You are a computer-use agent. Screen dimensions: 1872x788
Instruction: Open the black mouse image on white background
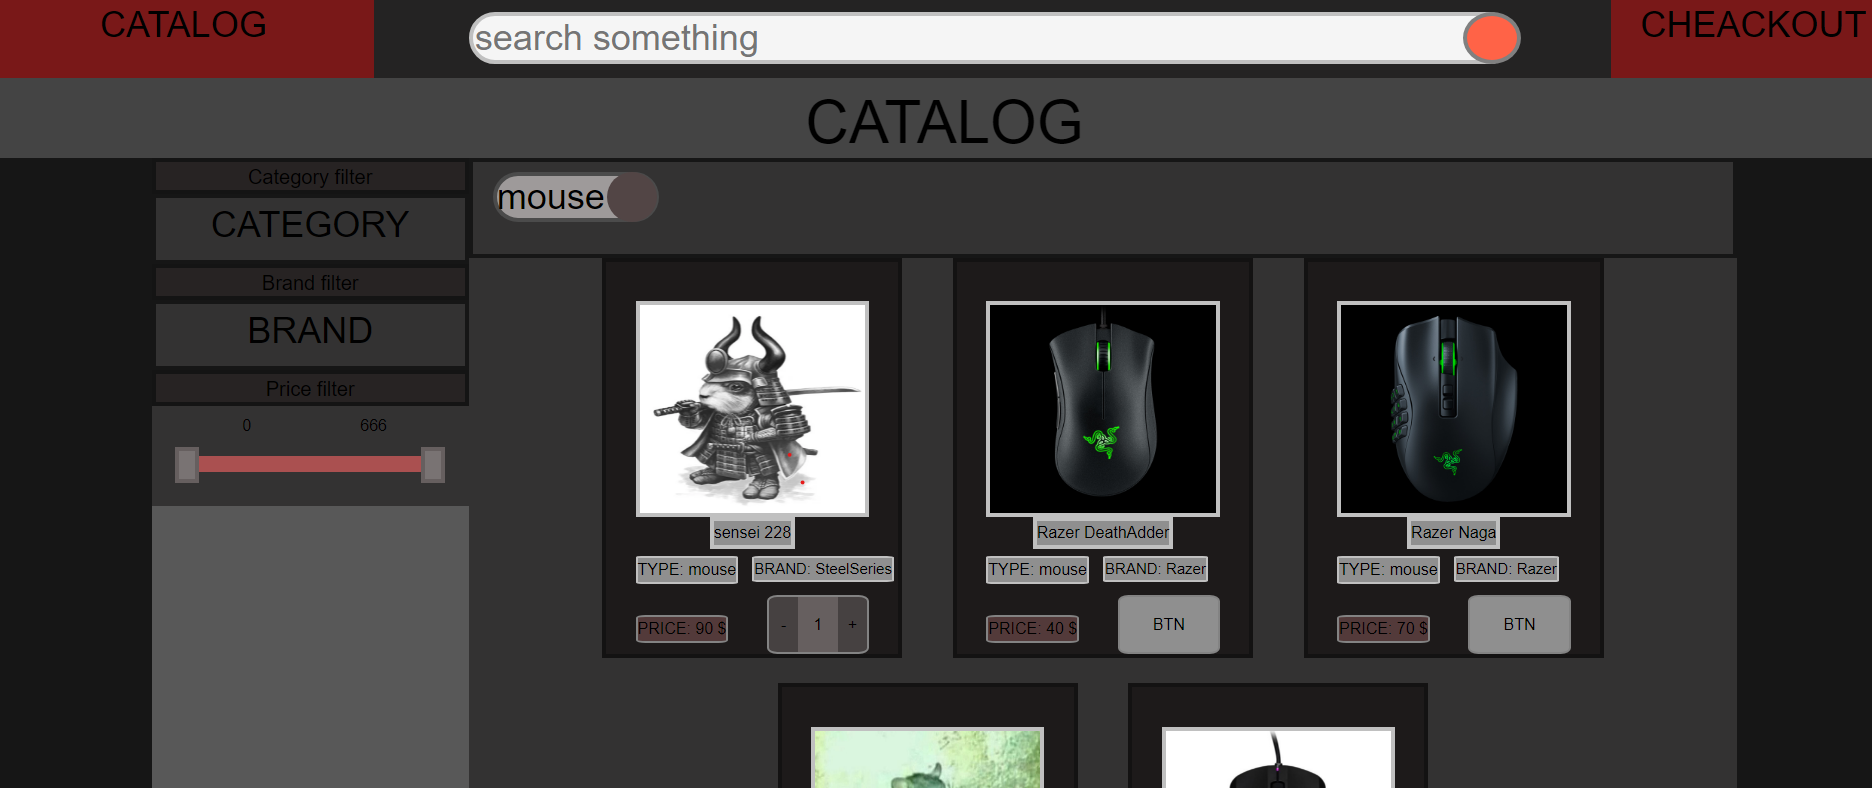pos(1278,758)
